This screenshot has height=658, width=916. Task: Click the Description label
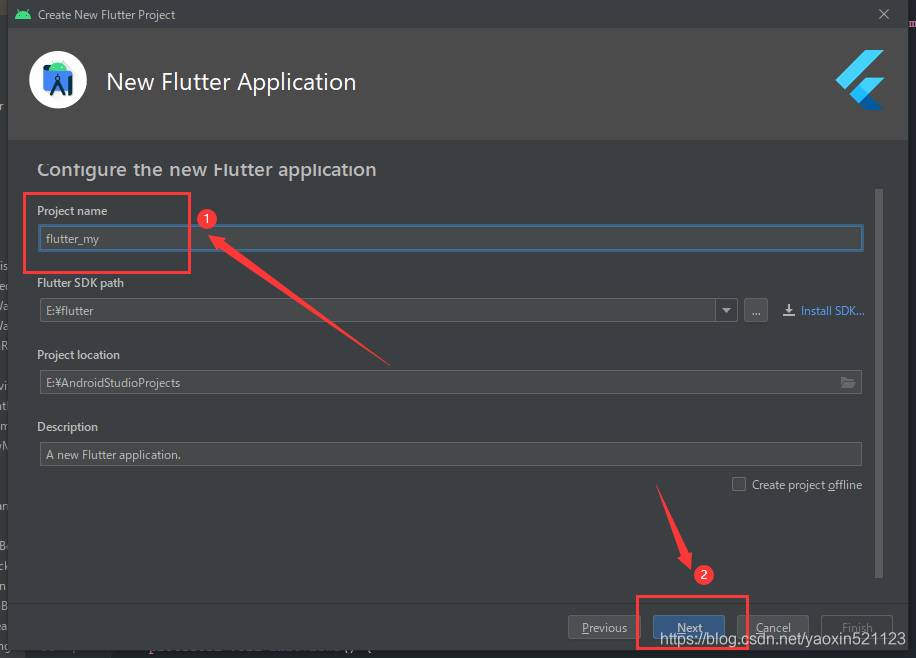point(67,427)
